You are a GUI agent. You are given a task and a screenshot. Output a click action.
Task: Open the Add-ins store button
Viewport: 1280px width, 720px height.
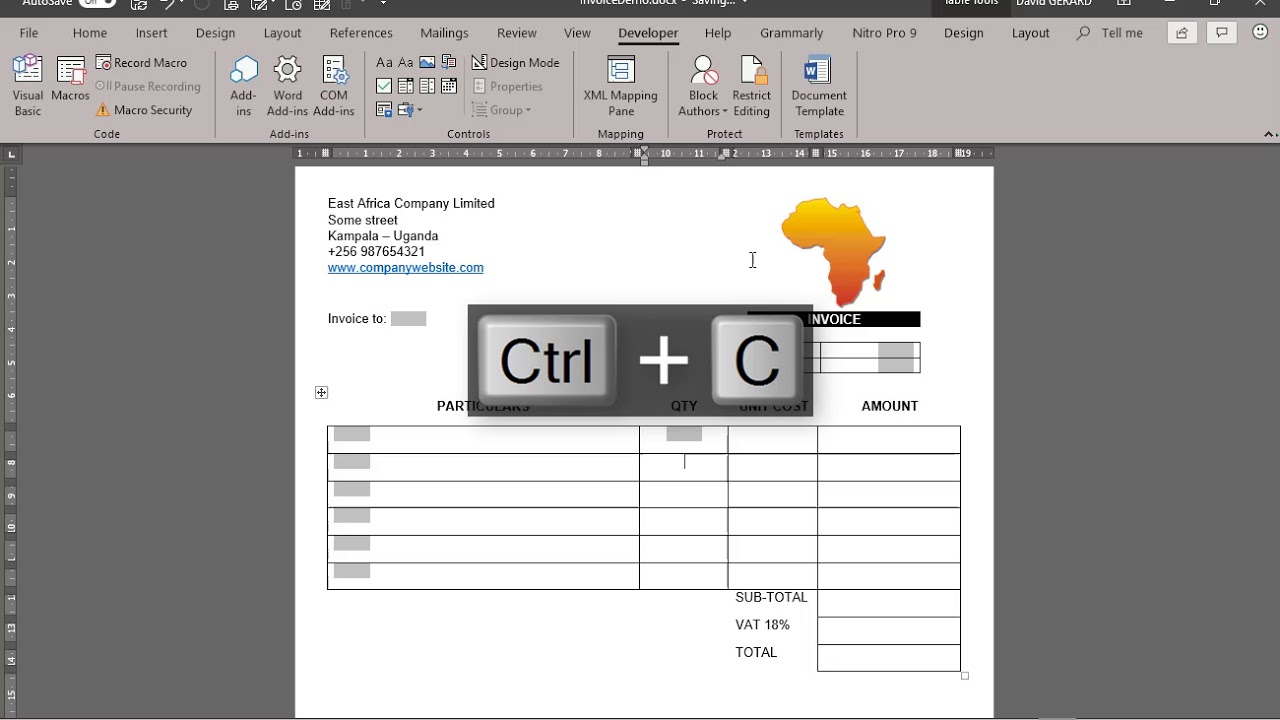(243, 86)
